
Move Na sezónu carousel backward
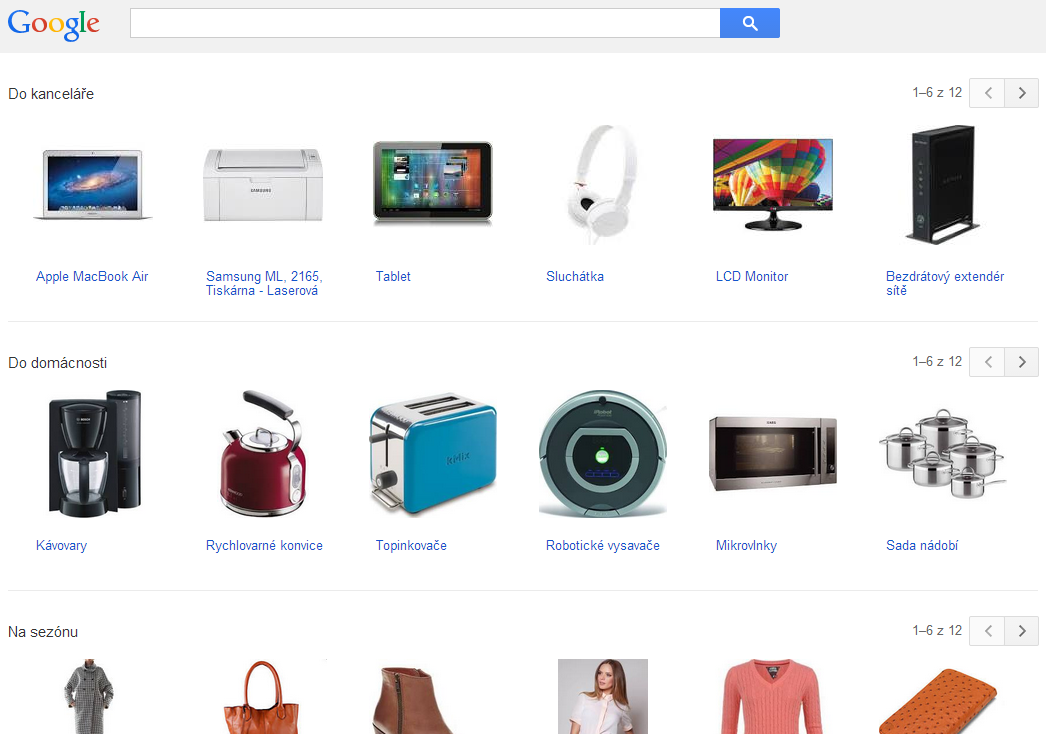tap(987, 631)
